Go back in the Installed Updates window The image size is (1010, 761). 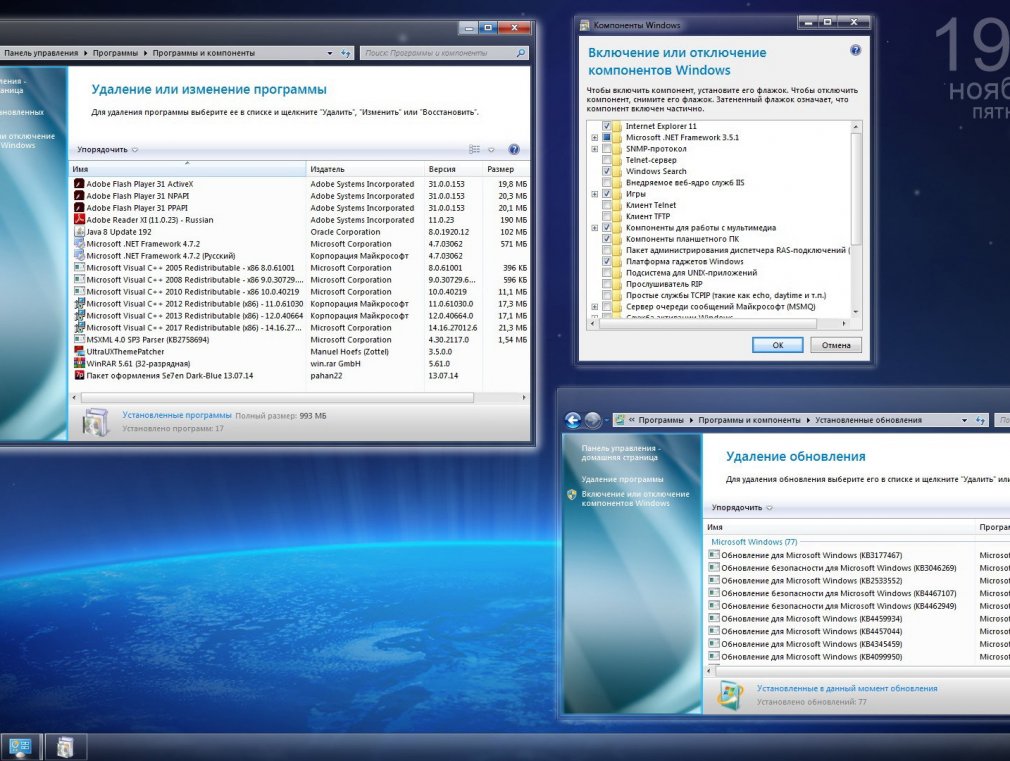click(x=573, y=420)
